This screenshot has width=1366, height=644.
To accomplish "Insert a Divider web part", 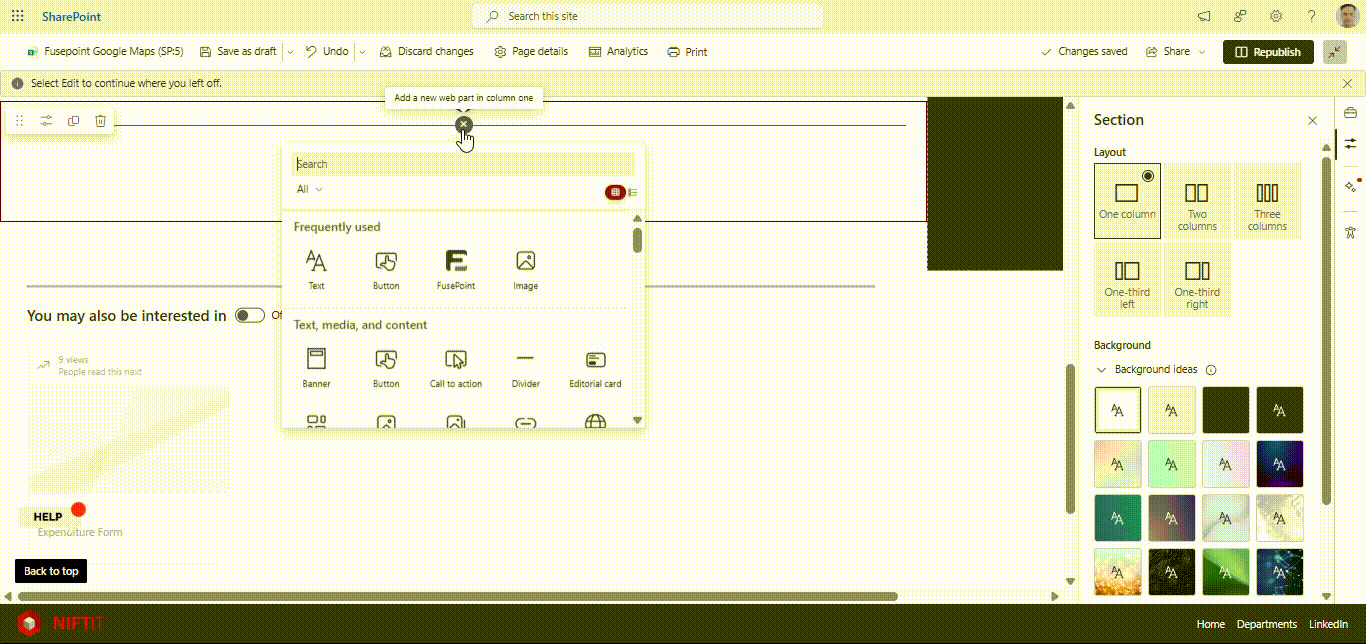I will (525, 367).
